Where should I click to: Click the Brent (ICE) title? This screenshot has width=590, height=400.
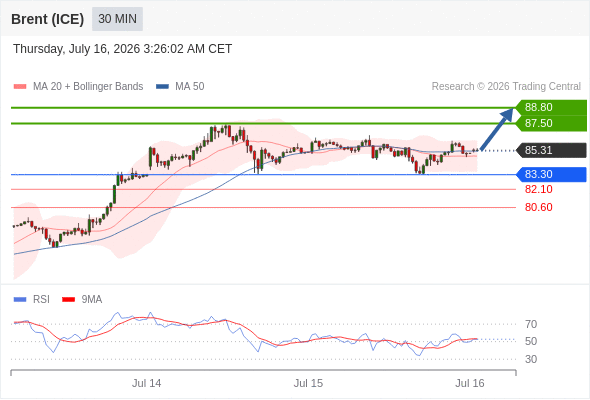pos(47,19)
